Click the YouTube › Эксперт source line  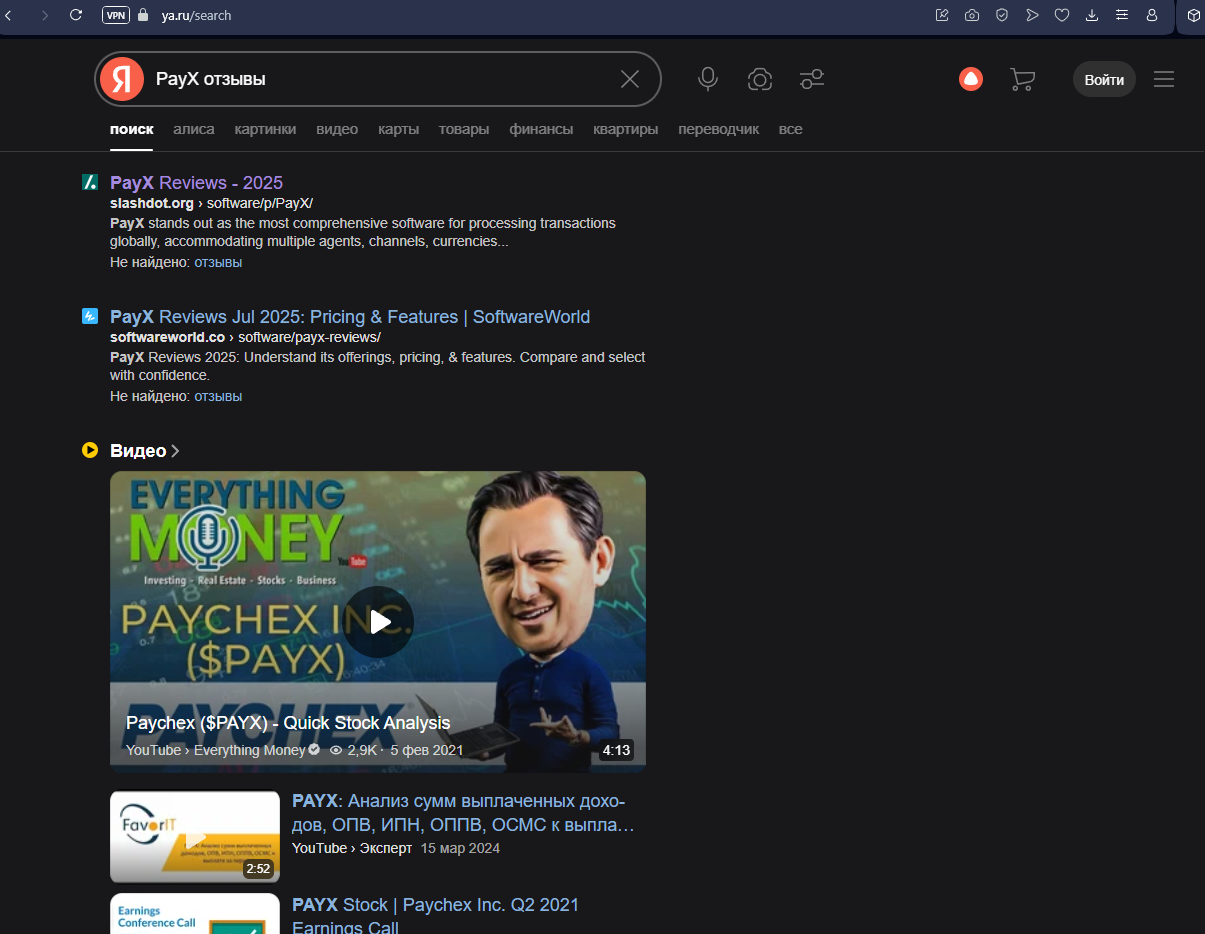[x=352, y=848]
